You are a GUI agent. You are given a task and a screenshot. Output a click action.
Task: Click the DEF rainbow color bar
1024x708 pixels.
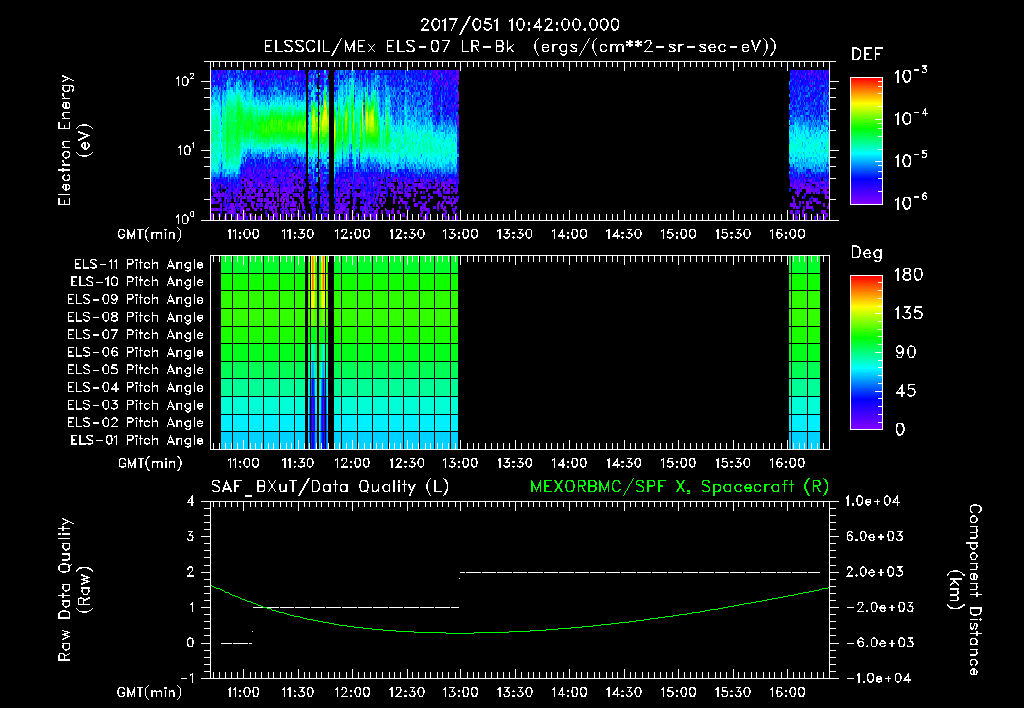click(x=866, y=140)
